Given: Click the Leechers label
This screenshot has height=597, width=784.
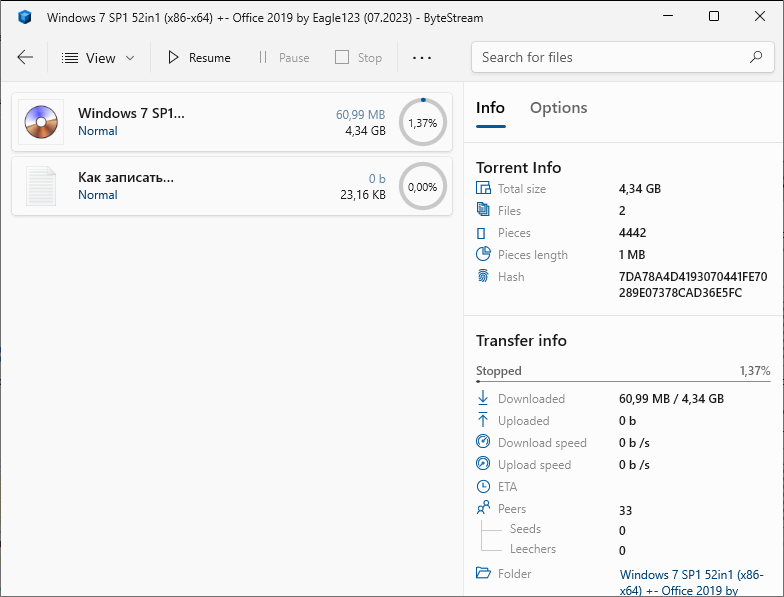Looking at the screenshot, I should coord(532,549).
